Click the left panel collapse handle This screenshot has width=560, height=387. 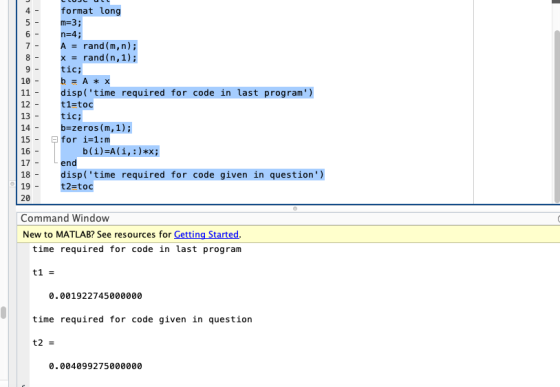pyautogui.click(x=12, y=184)
